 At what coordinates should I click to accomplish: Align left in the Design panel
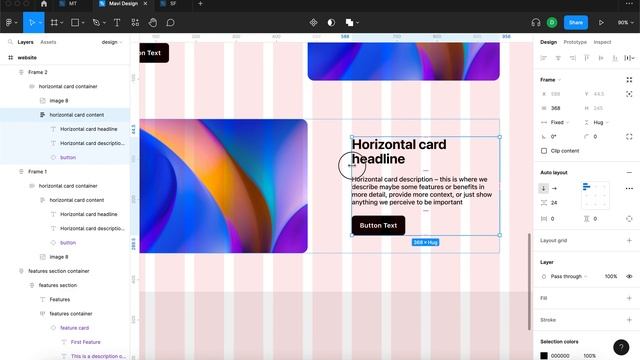point(543,58)
